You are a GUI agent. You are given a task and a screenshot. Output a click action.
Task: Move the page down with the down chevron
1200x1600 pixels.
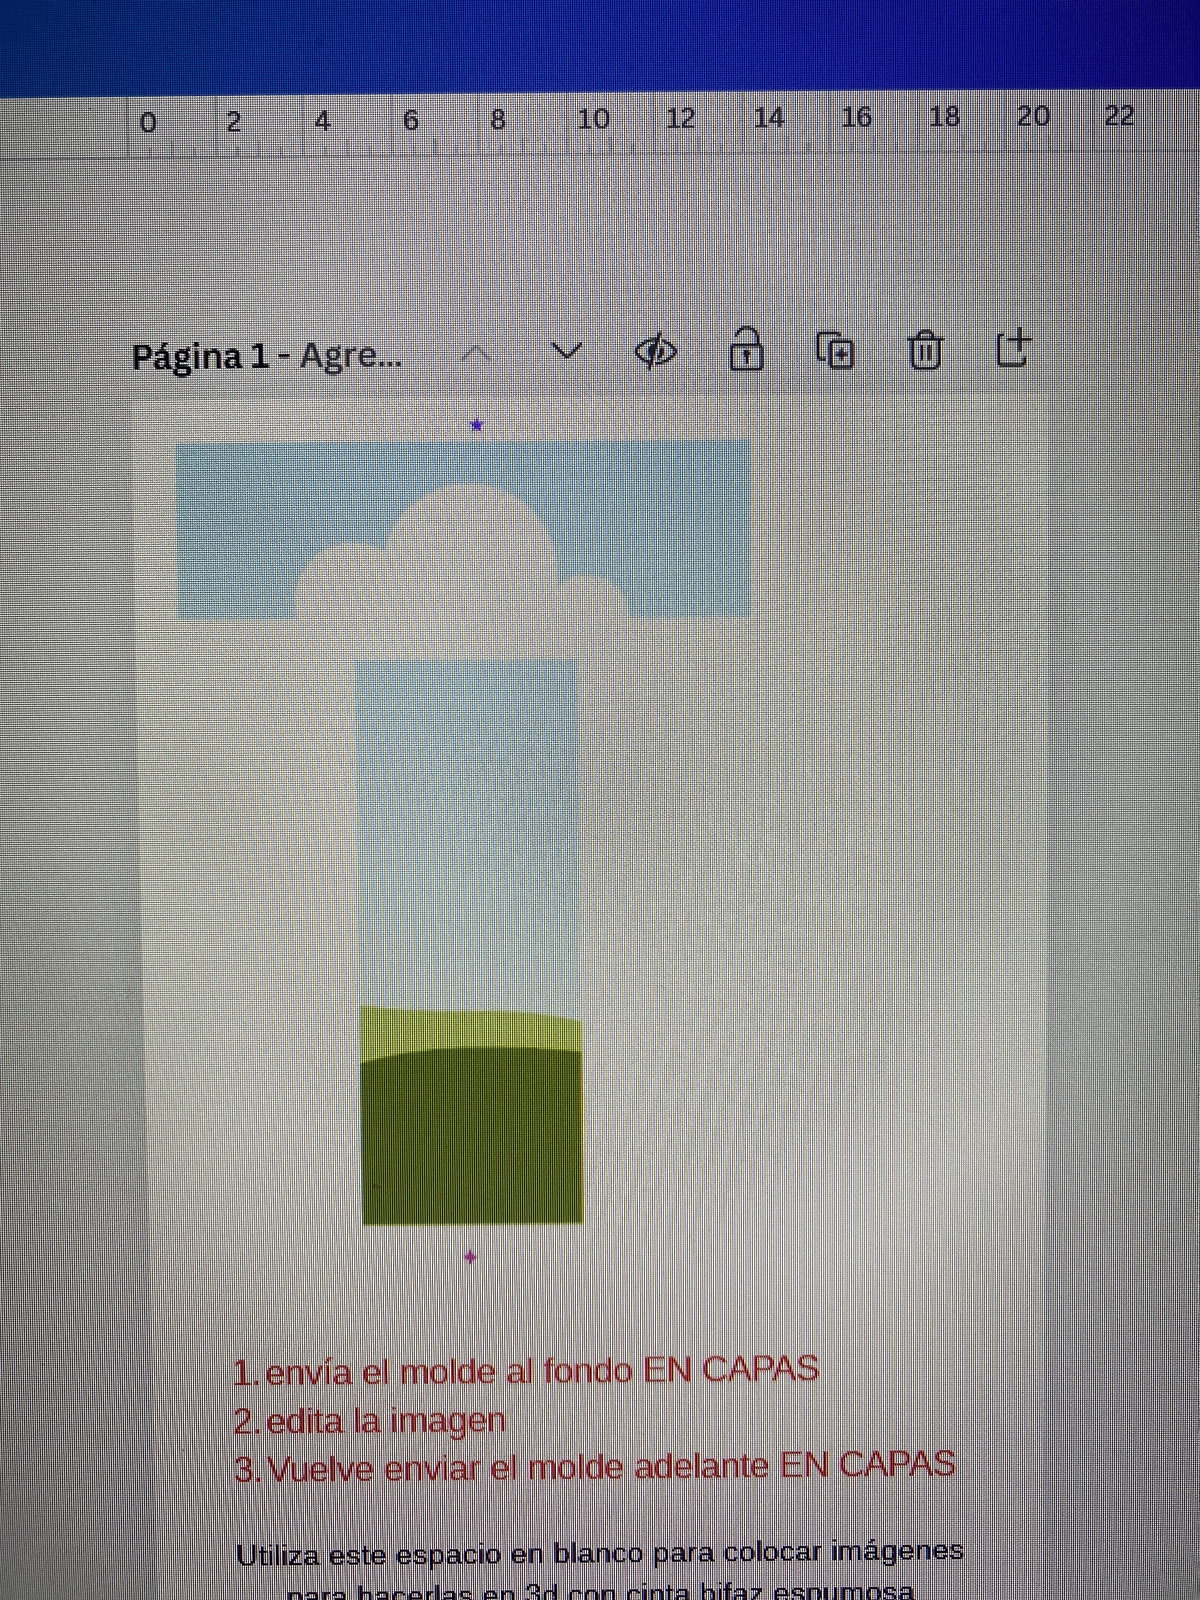tap(567, 351)
